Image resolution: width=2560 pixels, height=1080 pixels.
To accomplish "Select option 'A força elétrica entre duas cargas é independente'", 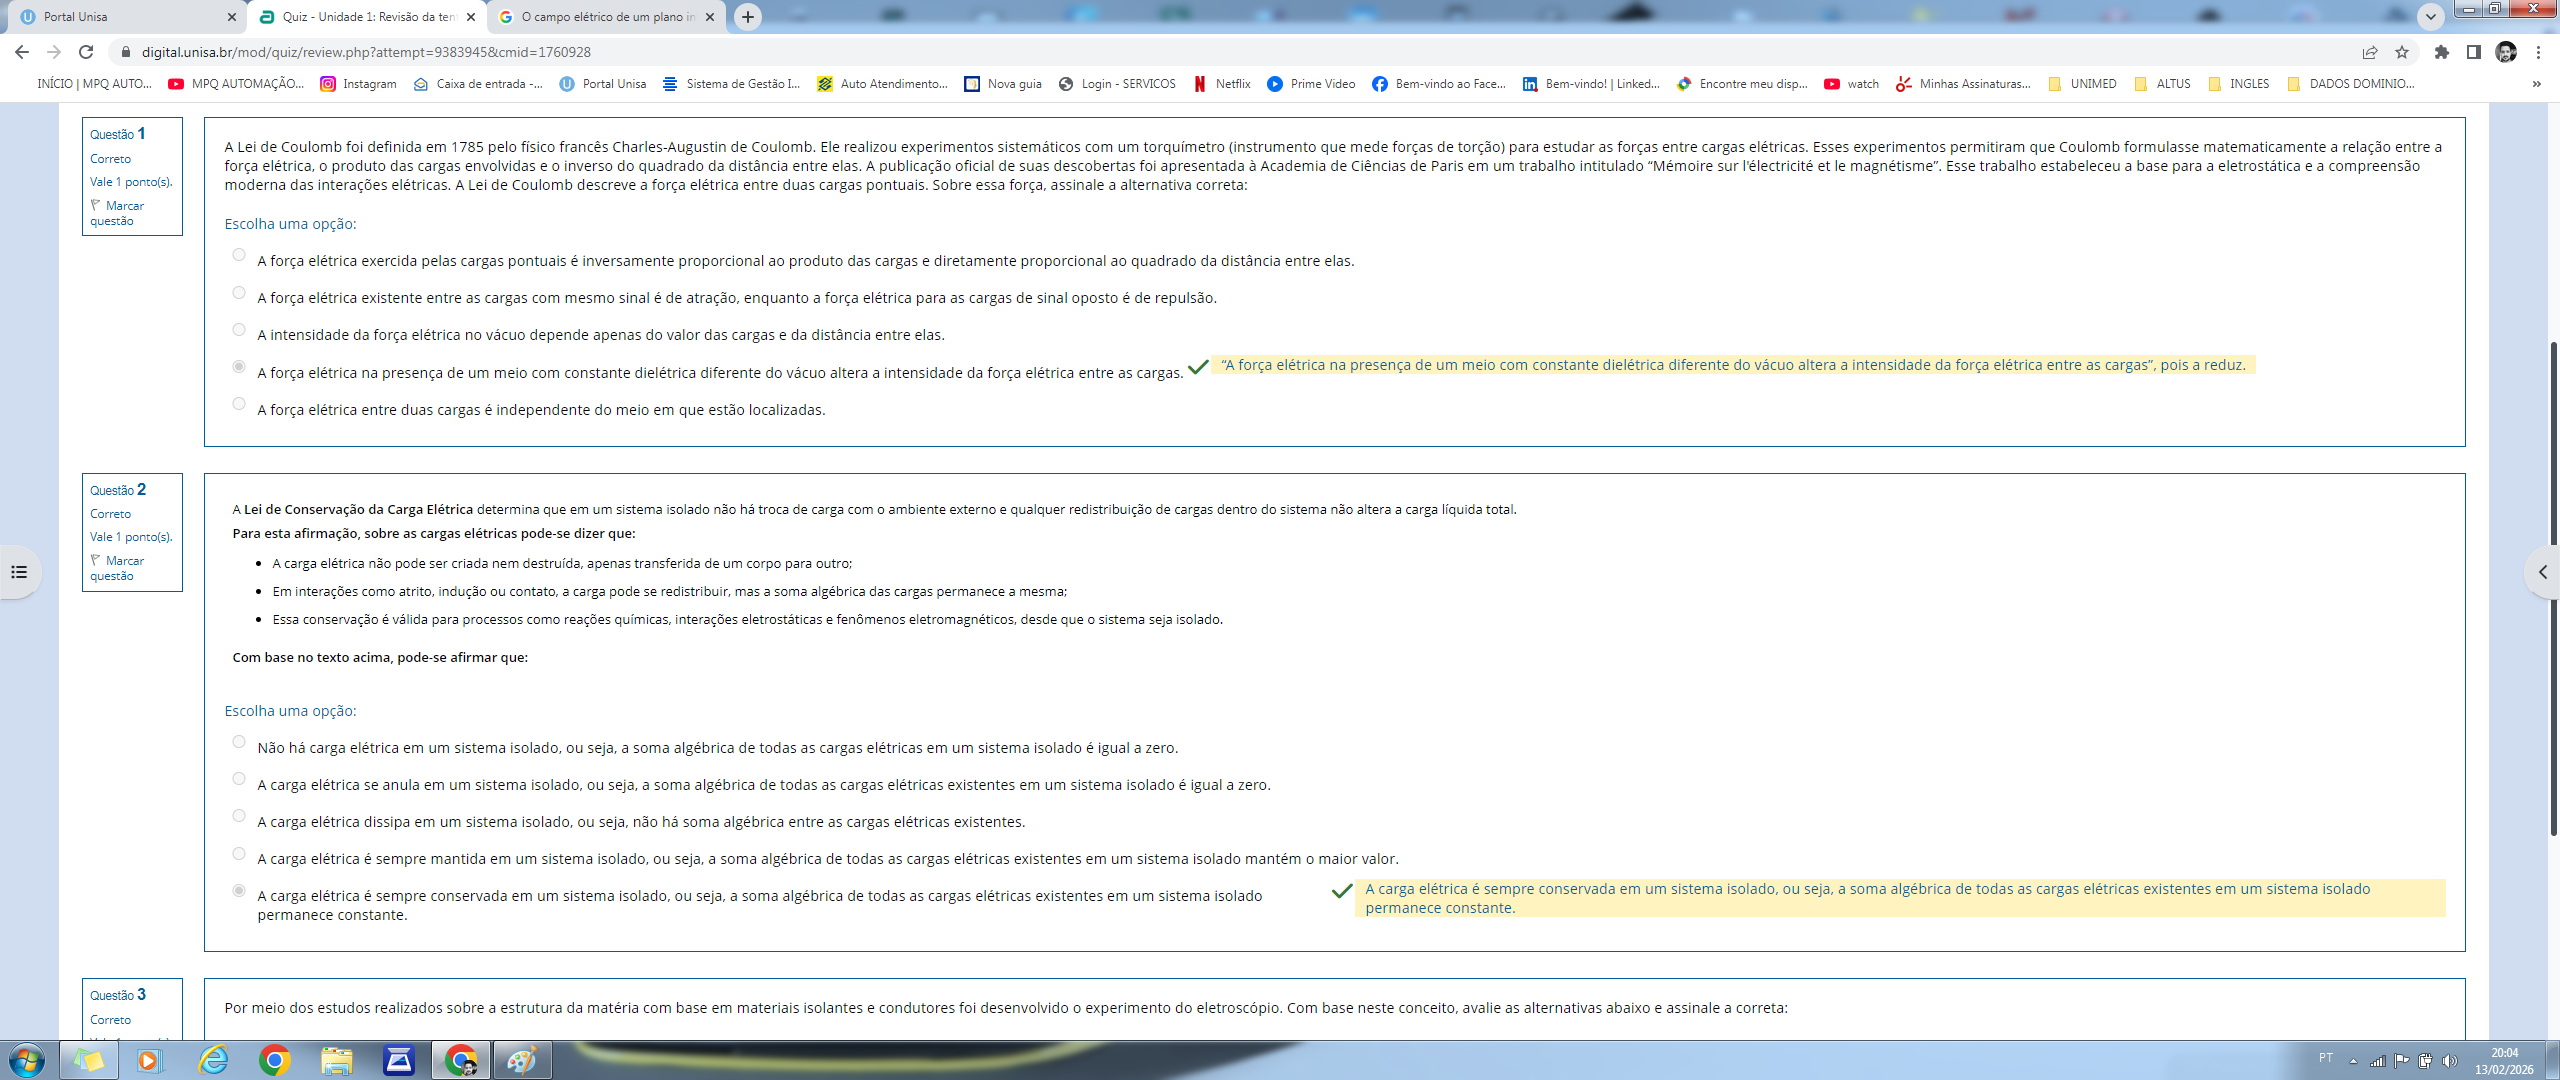I will pos(239,404).
